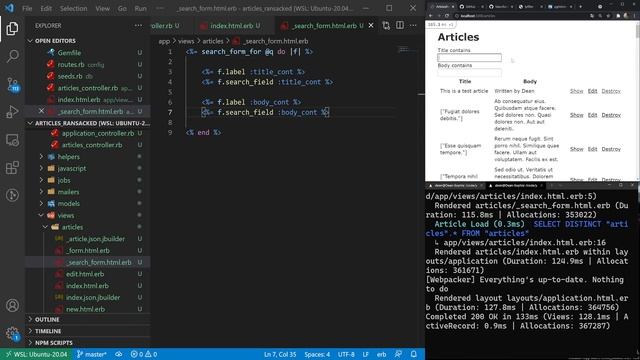The image size is (640, 360).
Task: Change Spaces: 4 indentation setting
Action: (317, 354)
